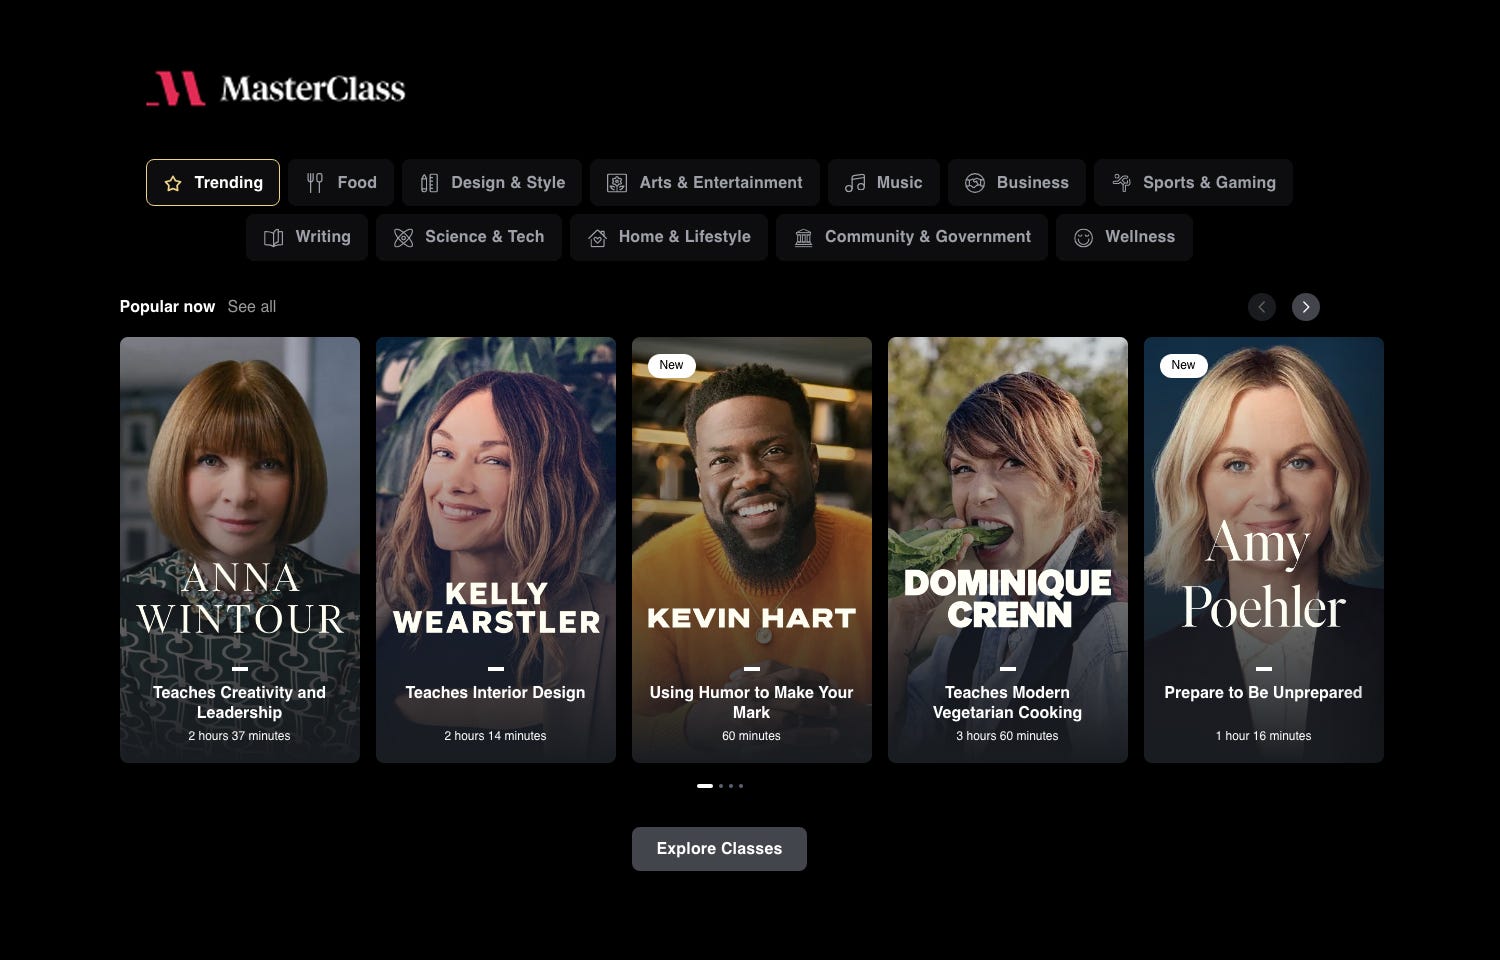
Task: Go to previous carousel slide arrow
Action: [x=1262, y=307]
